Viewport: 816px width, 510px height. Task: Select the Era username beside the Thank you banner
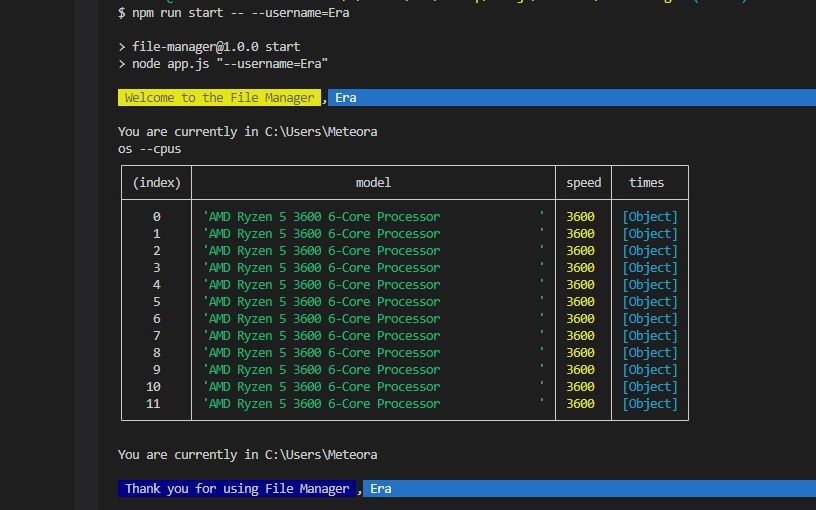click(x=380, y=489)
